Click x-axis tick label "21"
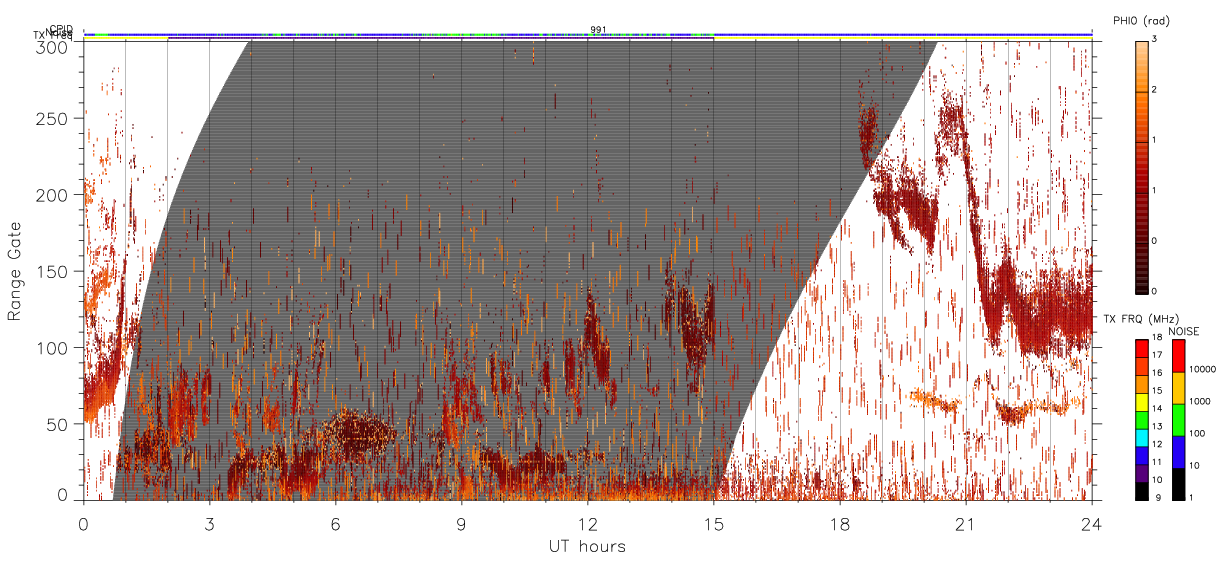 tap(965, 523)
